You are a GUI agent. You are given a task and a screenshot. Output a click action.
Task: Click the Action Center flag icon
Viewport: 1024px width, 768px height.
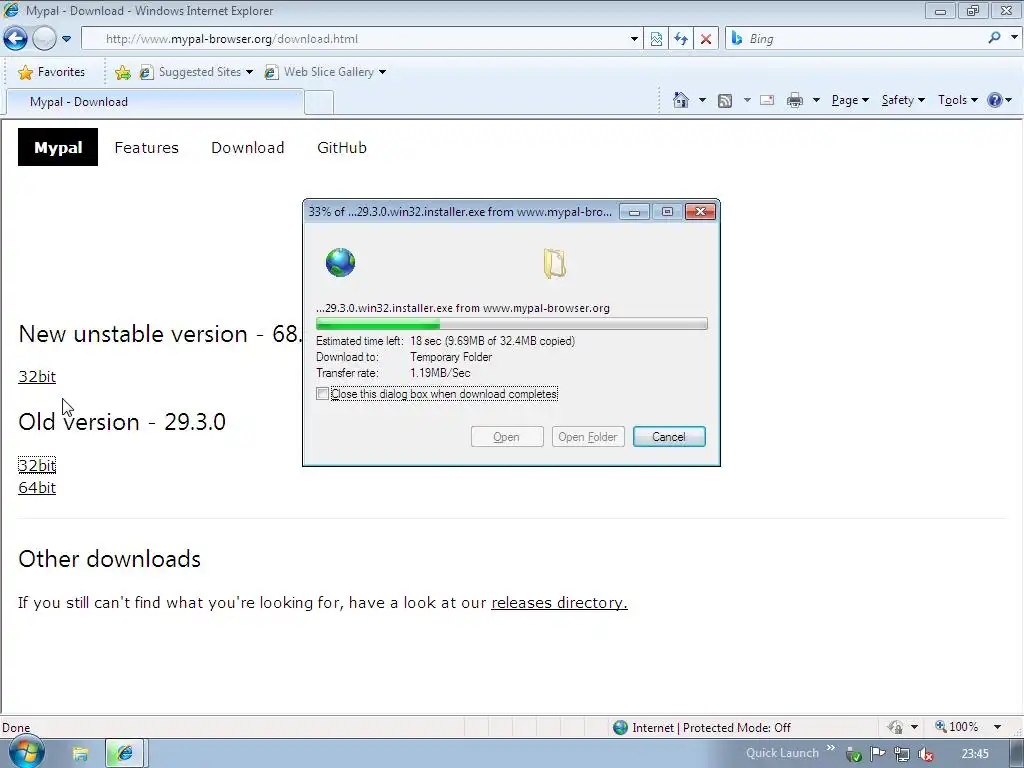click(x=878, y=754)
